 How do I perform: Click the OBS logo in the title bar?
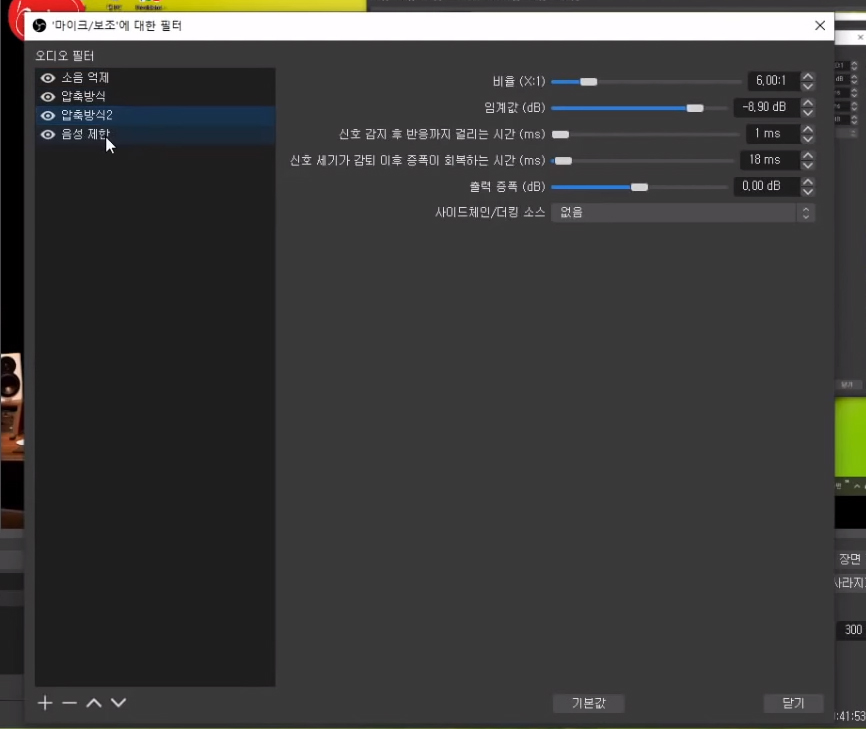pyautogui.click(x=40, y=25)
